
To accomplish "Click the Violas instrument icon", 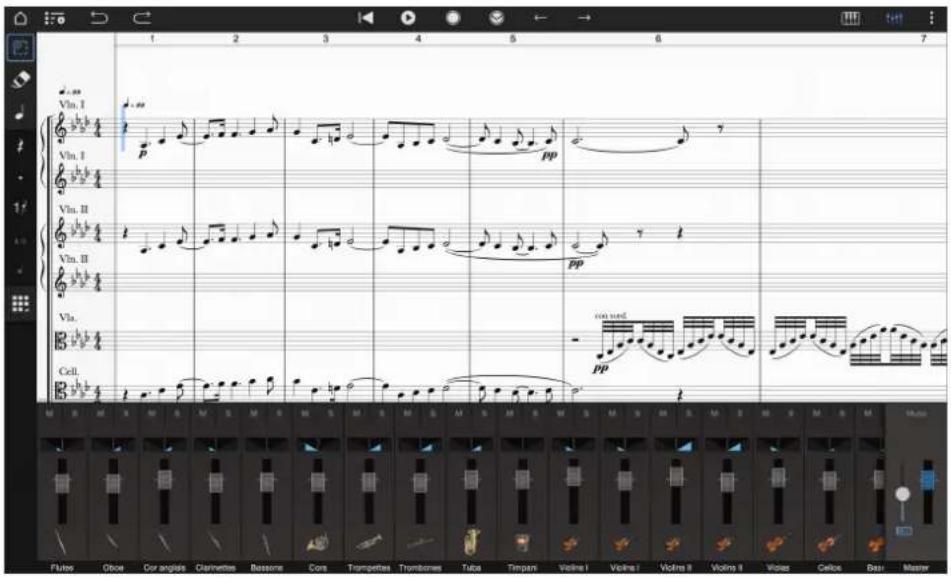I will tap(778, 544).
